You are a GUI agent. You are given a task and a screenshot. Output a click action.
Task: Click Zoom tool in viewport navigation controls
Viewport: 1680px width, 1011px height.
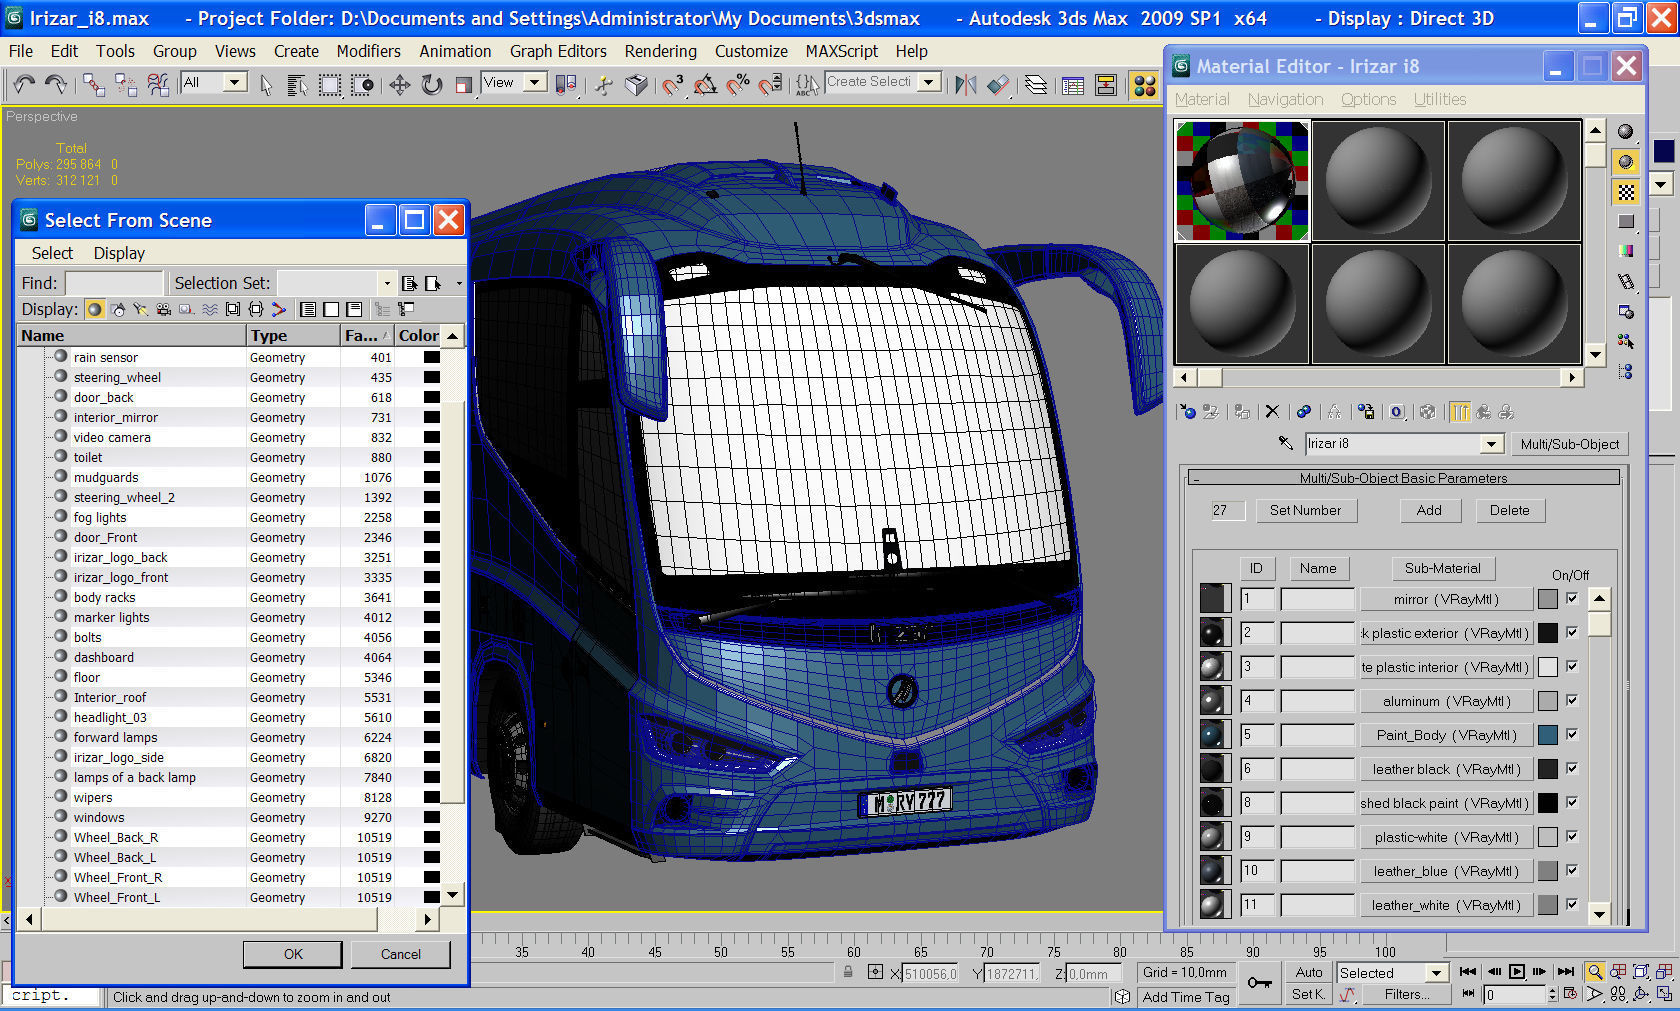tap(1595, 972)
